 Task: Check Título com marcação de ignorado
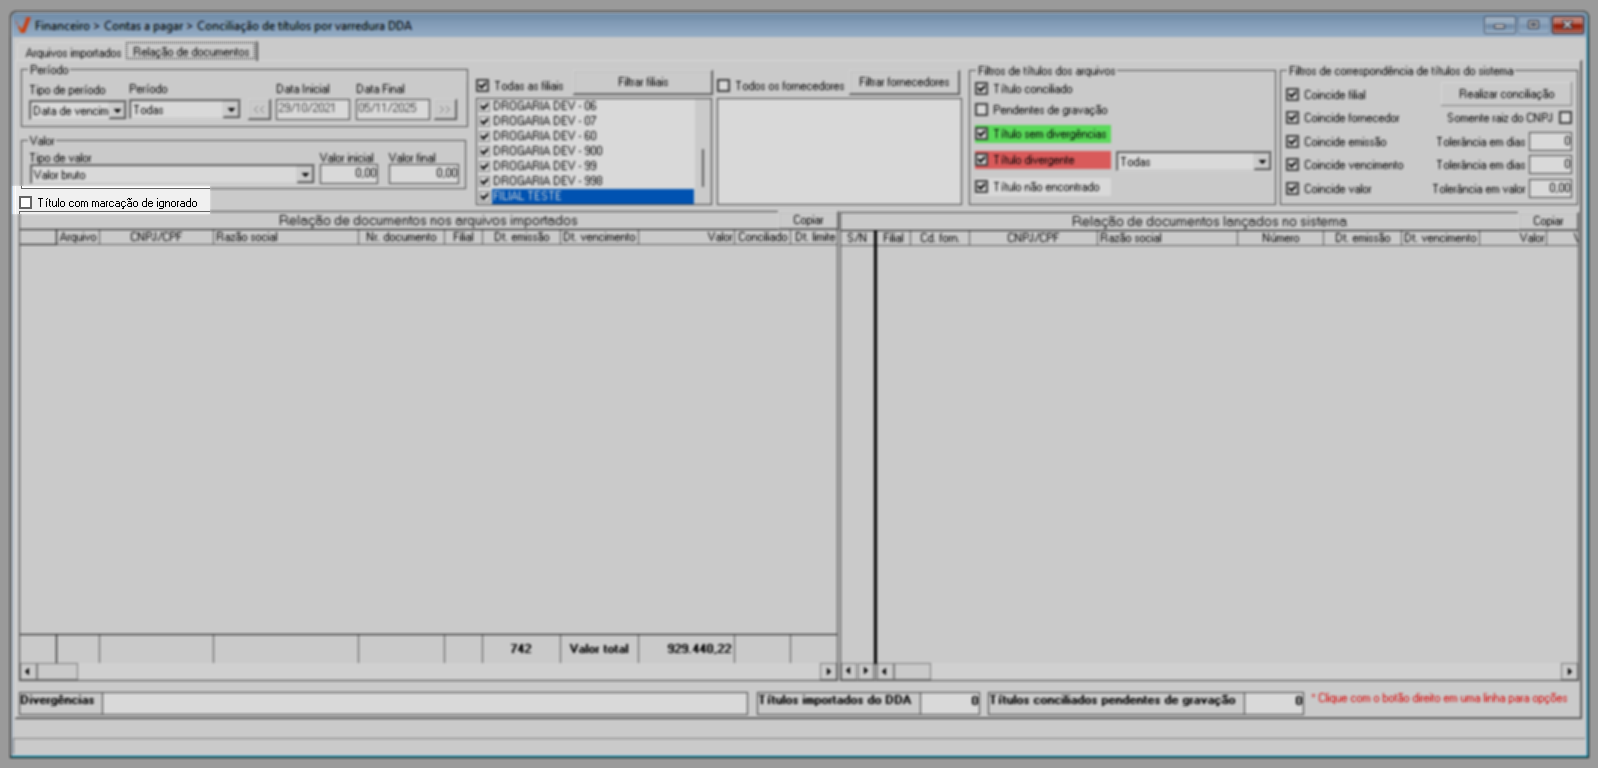pyautogui.click(x=26, y=203)
